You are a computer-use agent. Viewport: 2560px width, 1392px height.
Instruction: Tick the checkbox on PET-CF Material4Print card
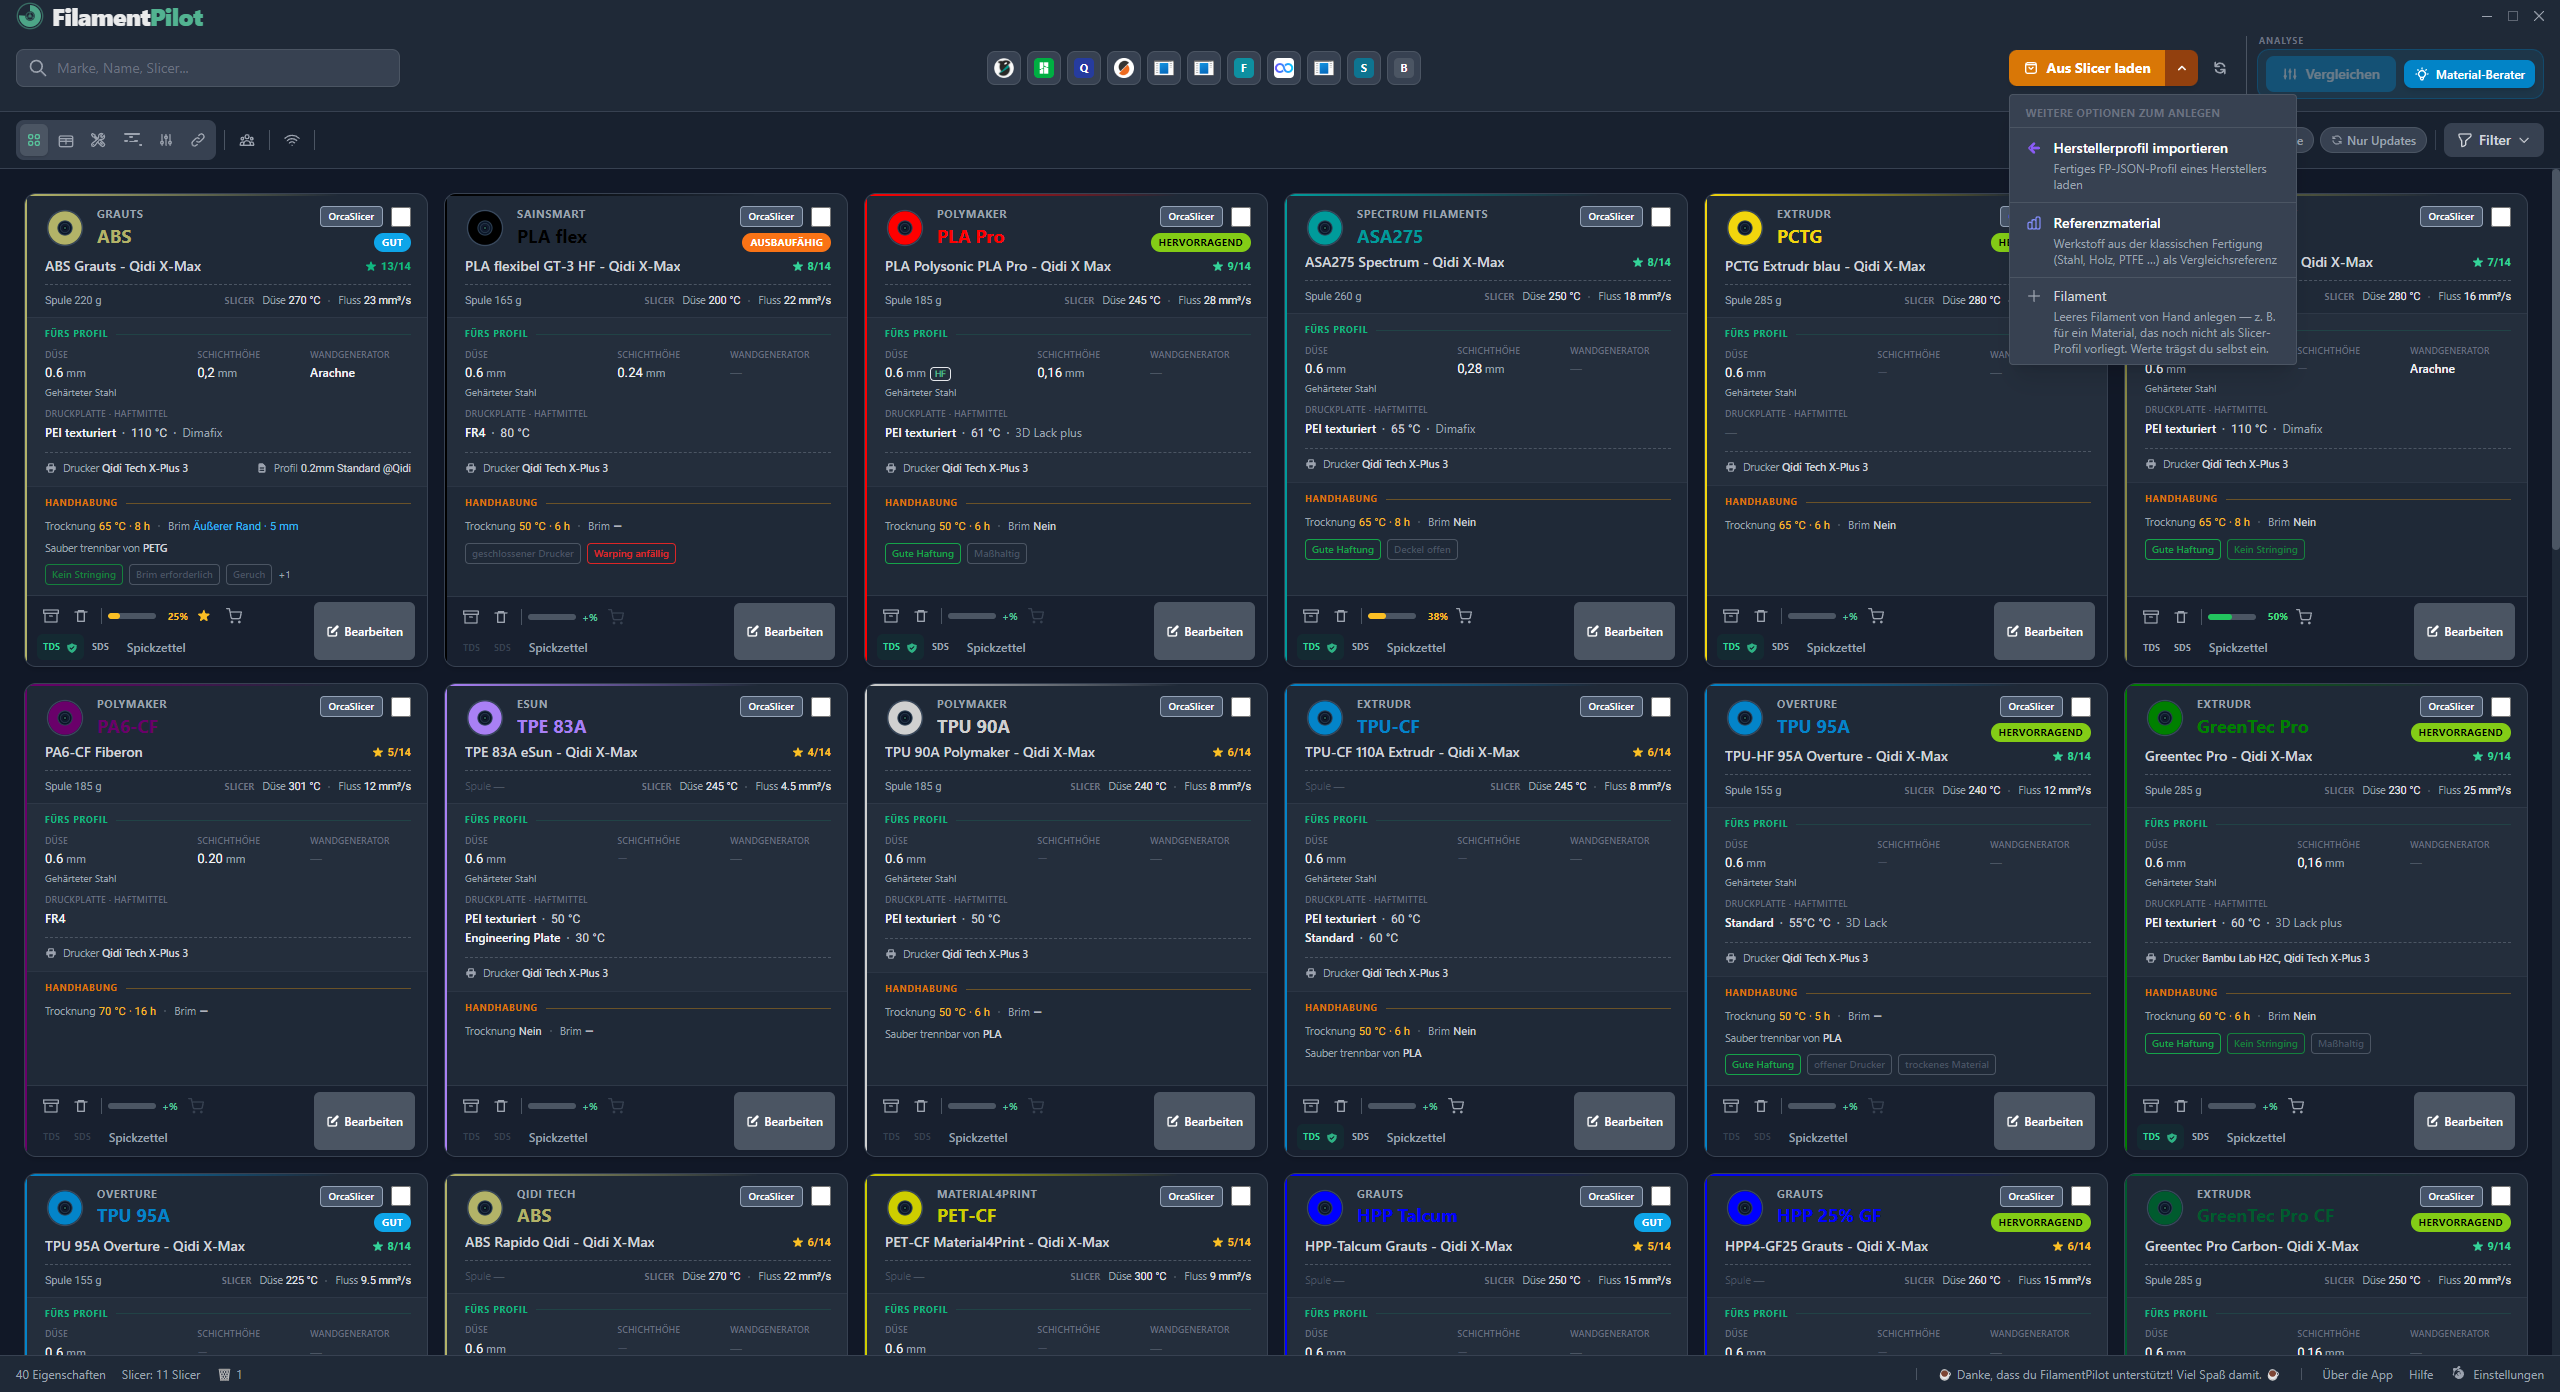click(x=1241, y=1196)
